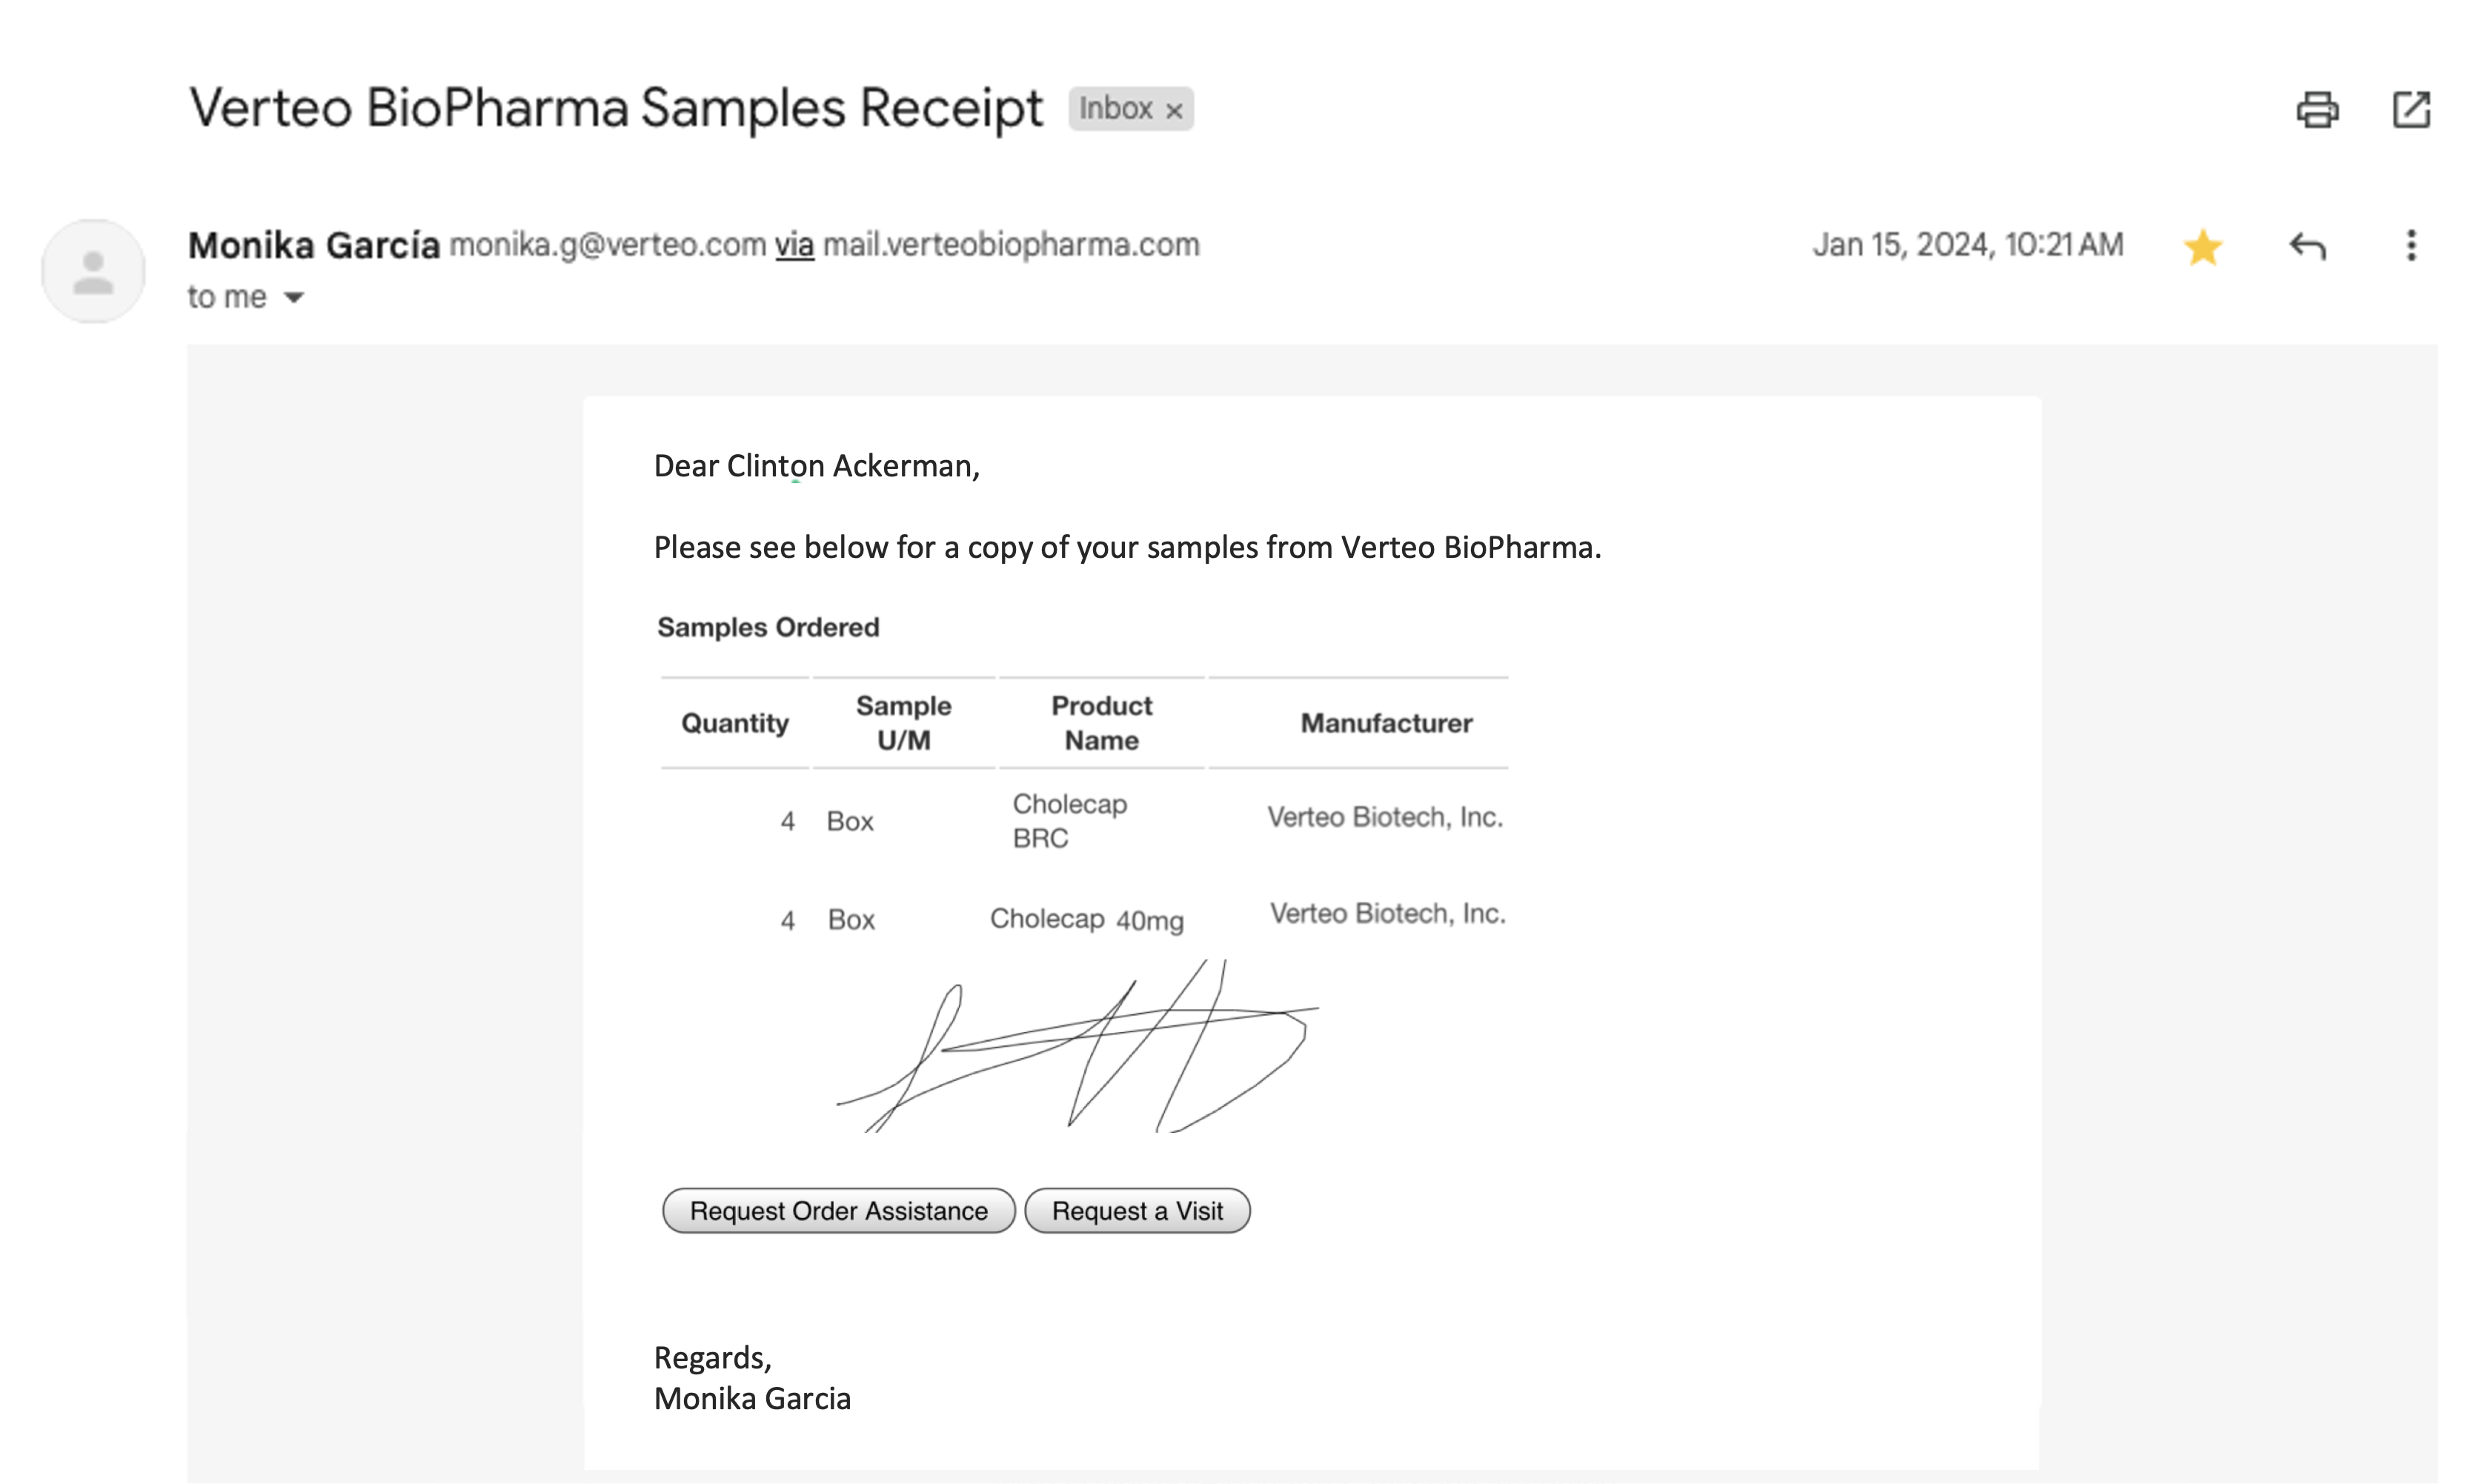2484x1484 pixels.
Task: Expand recipient details next to "to me"
Action: point(294,298)
